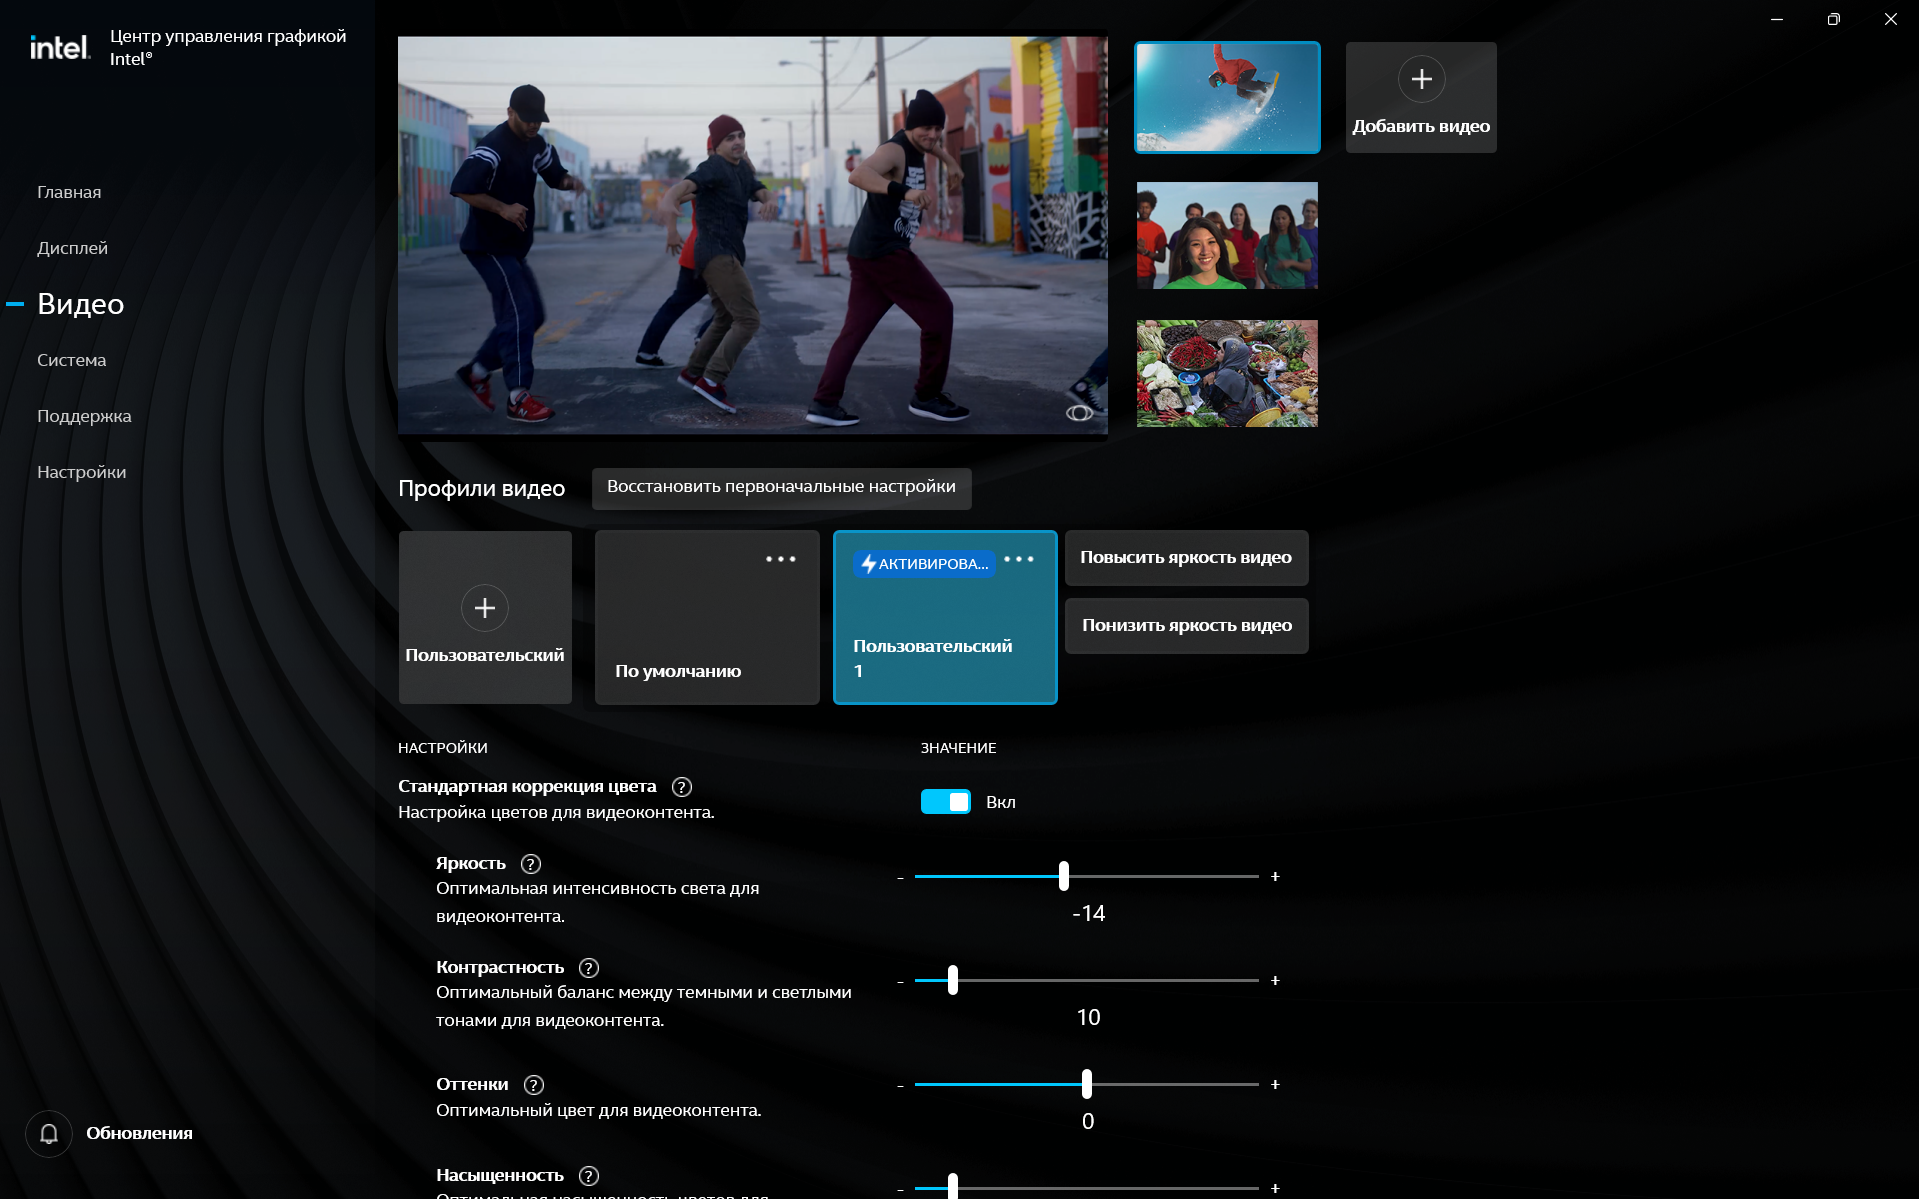Viewport: 1919px width, 1199px height.
Task: Click the Brightness value -14
Action: pyautogui.click(x=1088, y=914)
